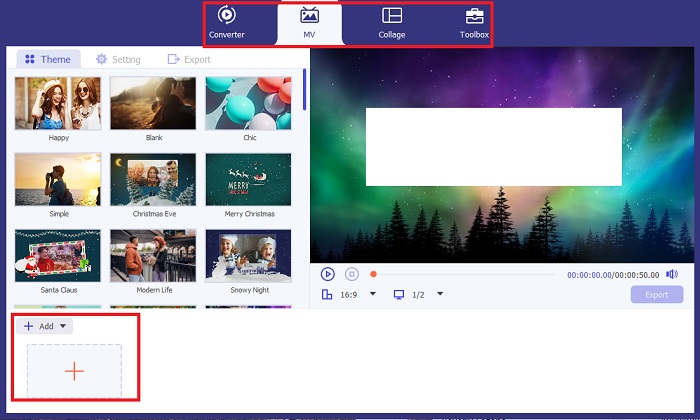This screenshot has height=420, width=700.
Task: Click the Modern Life theme label text
Action: click(x=154, y=290)
